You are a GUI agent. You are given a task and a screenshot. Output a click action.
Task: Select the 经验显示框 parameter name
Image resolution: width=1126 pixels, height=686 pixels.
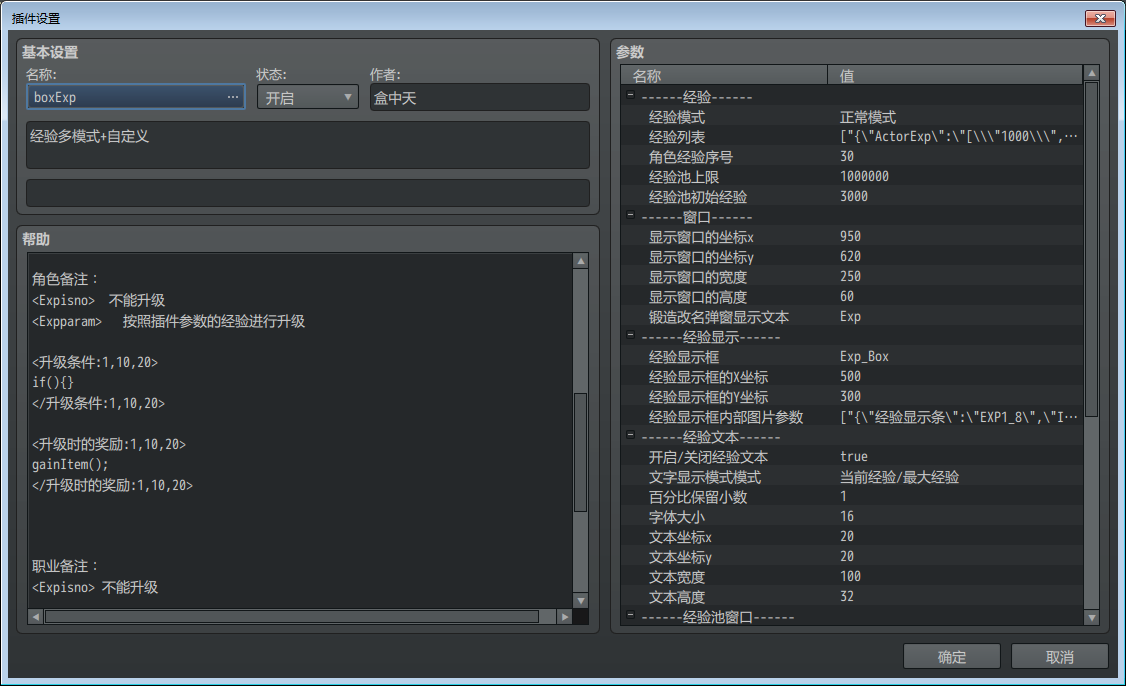[684, 356]
